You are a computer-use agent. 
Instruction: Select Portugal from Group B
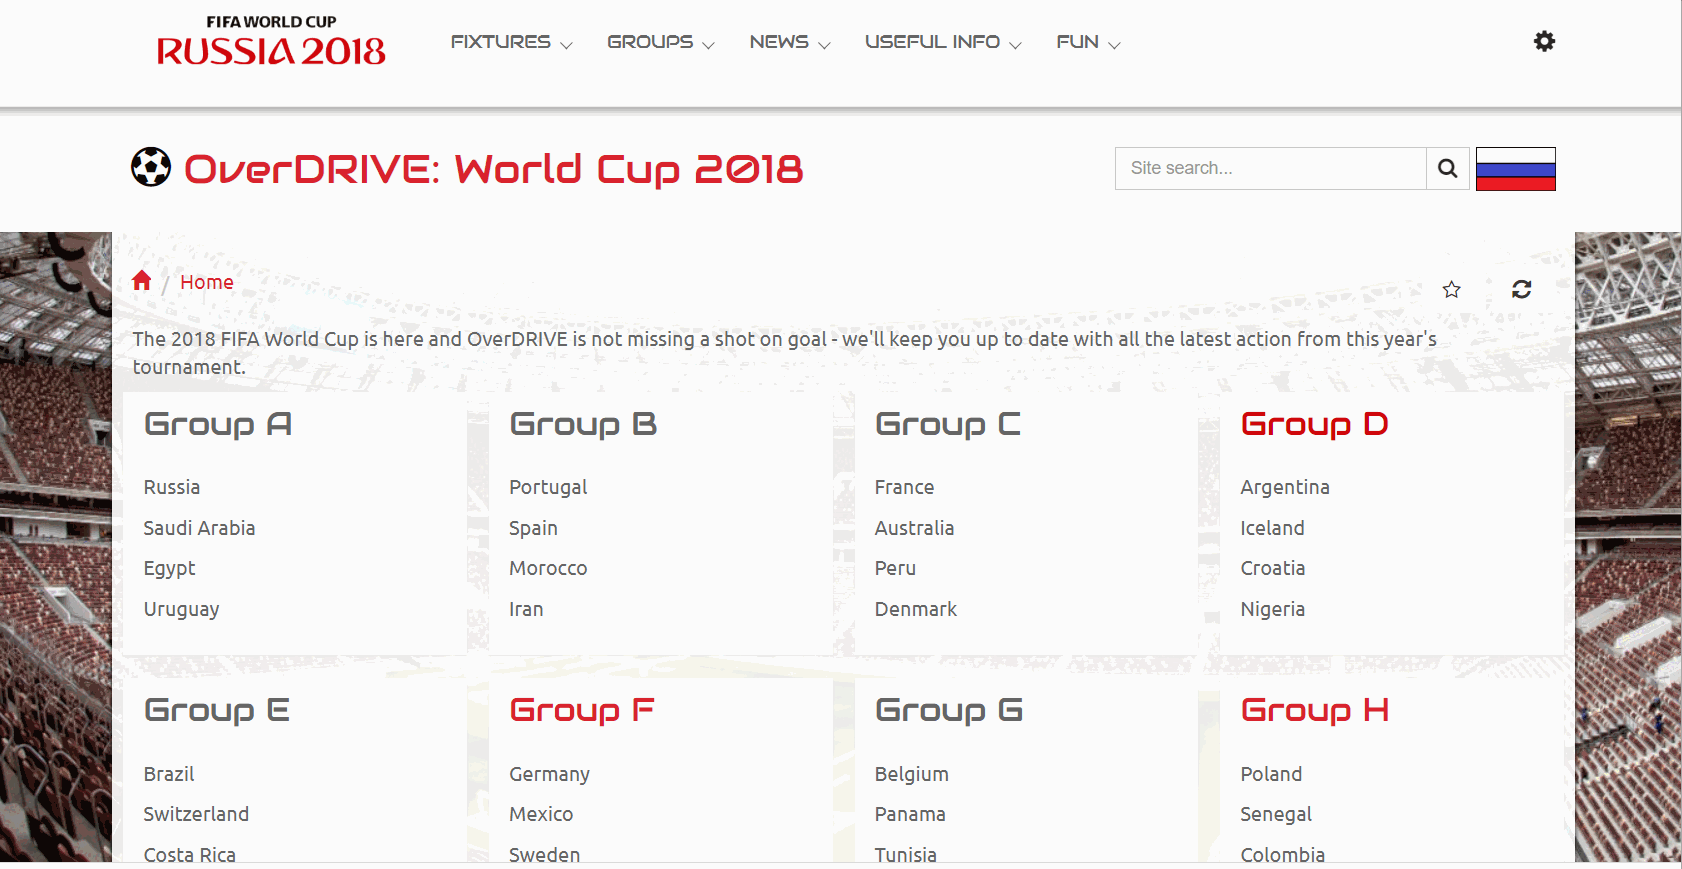click(547, 487)
